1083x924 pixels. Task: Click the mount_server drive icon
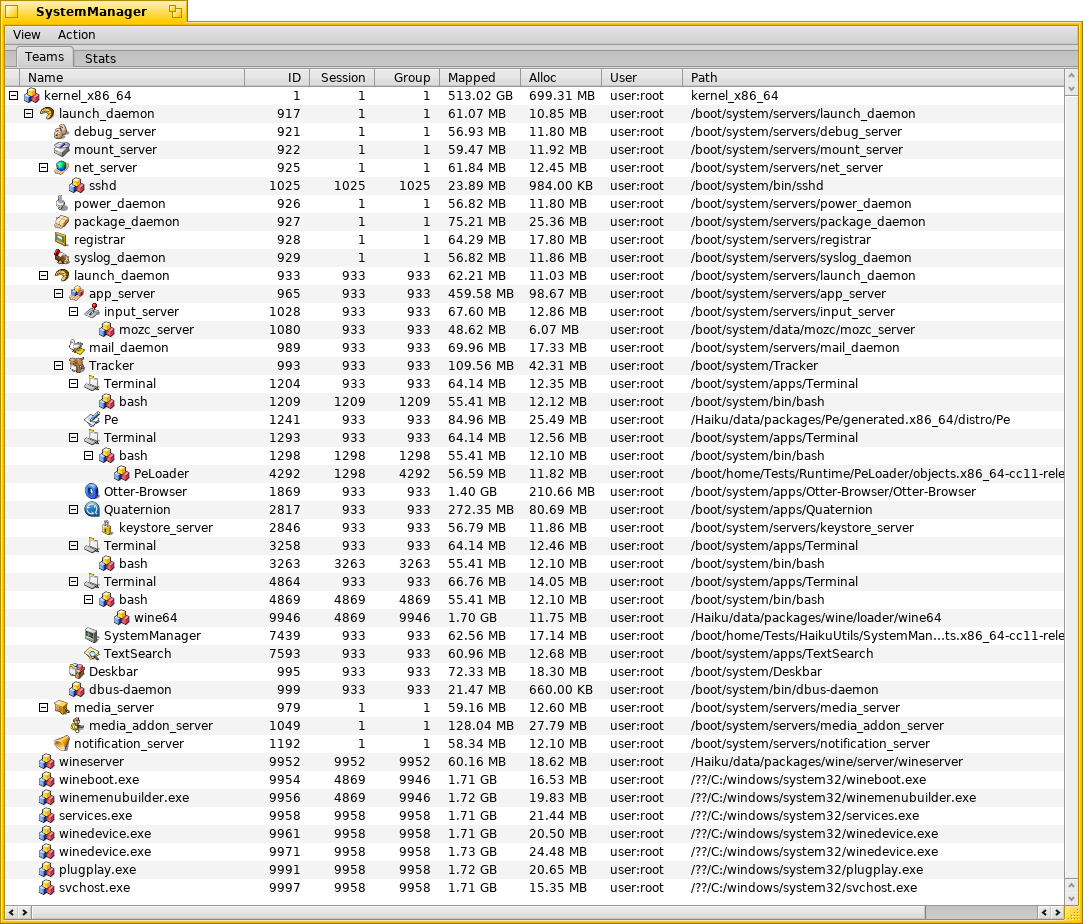pyautogui.click(x=61, y=150)
